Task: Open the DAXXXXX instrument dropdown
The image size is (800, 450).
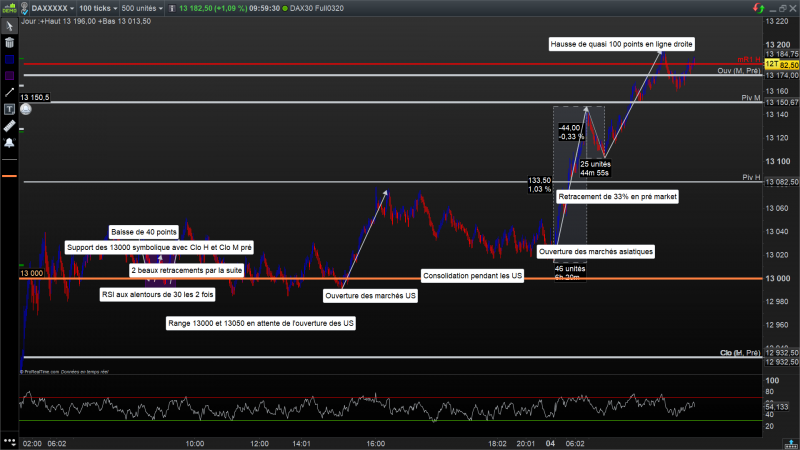Action: (x=53, y=8)
